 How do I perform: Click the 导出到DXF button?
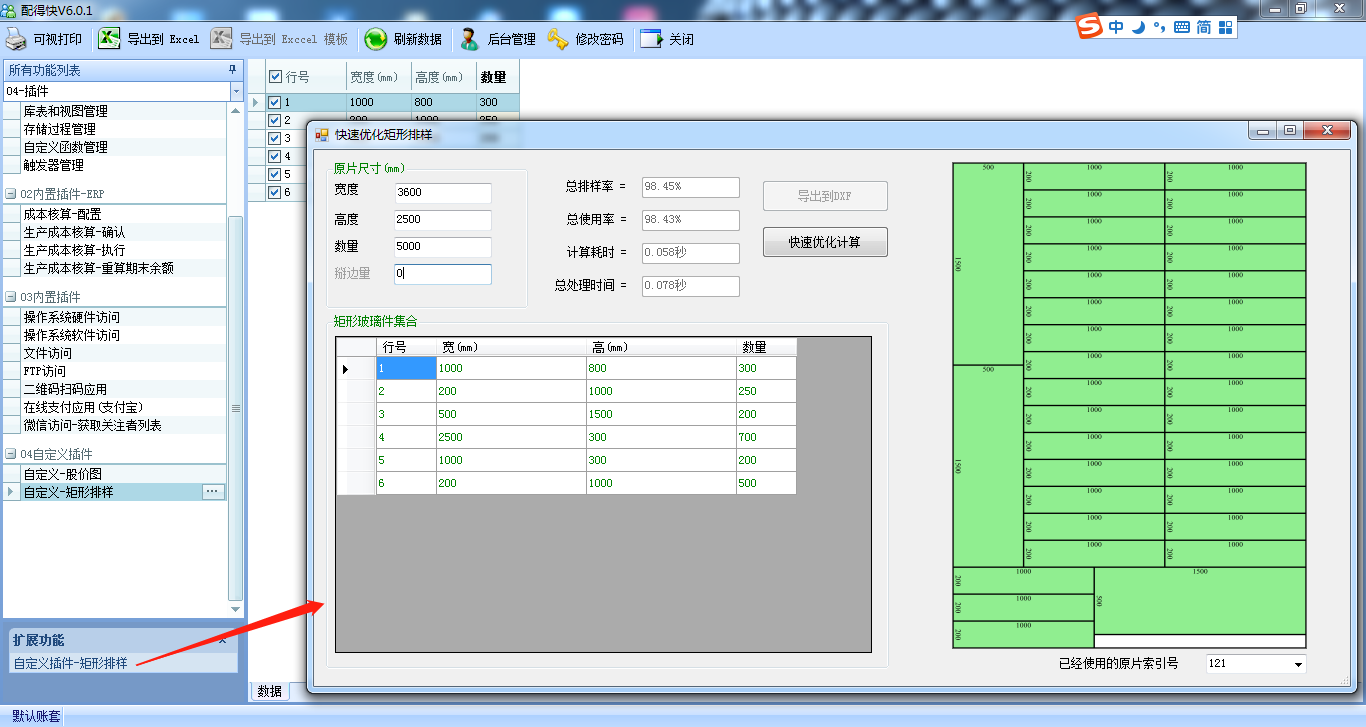[825, 196]
